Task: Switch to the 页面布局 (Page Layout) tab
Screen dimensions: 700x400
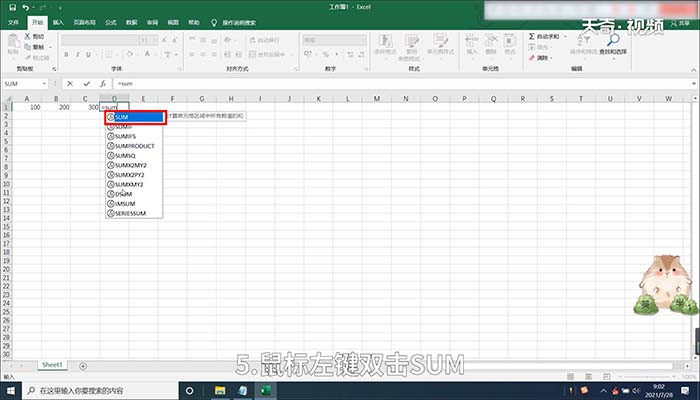Action: [84, 22]
